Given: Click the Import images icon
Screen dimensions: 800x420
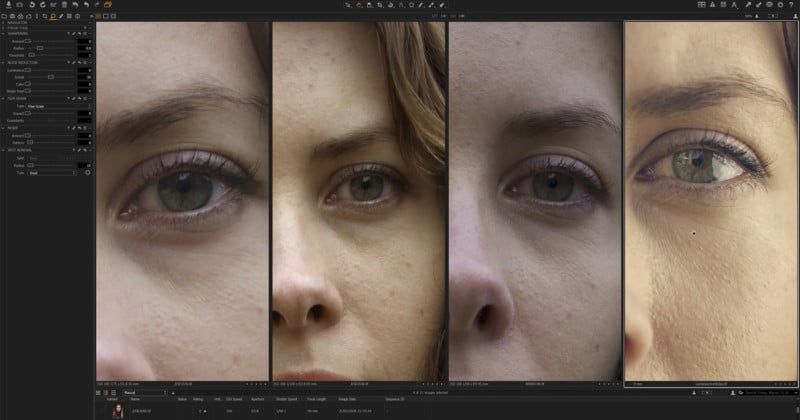Looking at the screenshot, I should [x=7, y=5].
